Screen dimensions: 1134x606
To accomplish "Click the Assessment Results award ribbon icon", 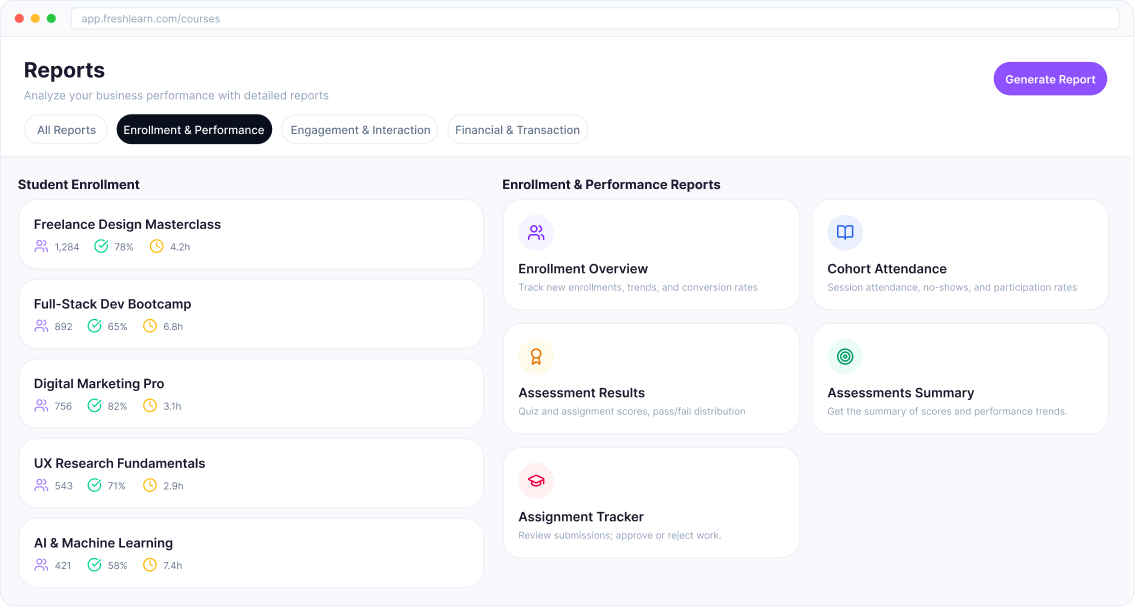I will 536,357.
